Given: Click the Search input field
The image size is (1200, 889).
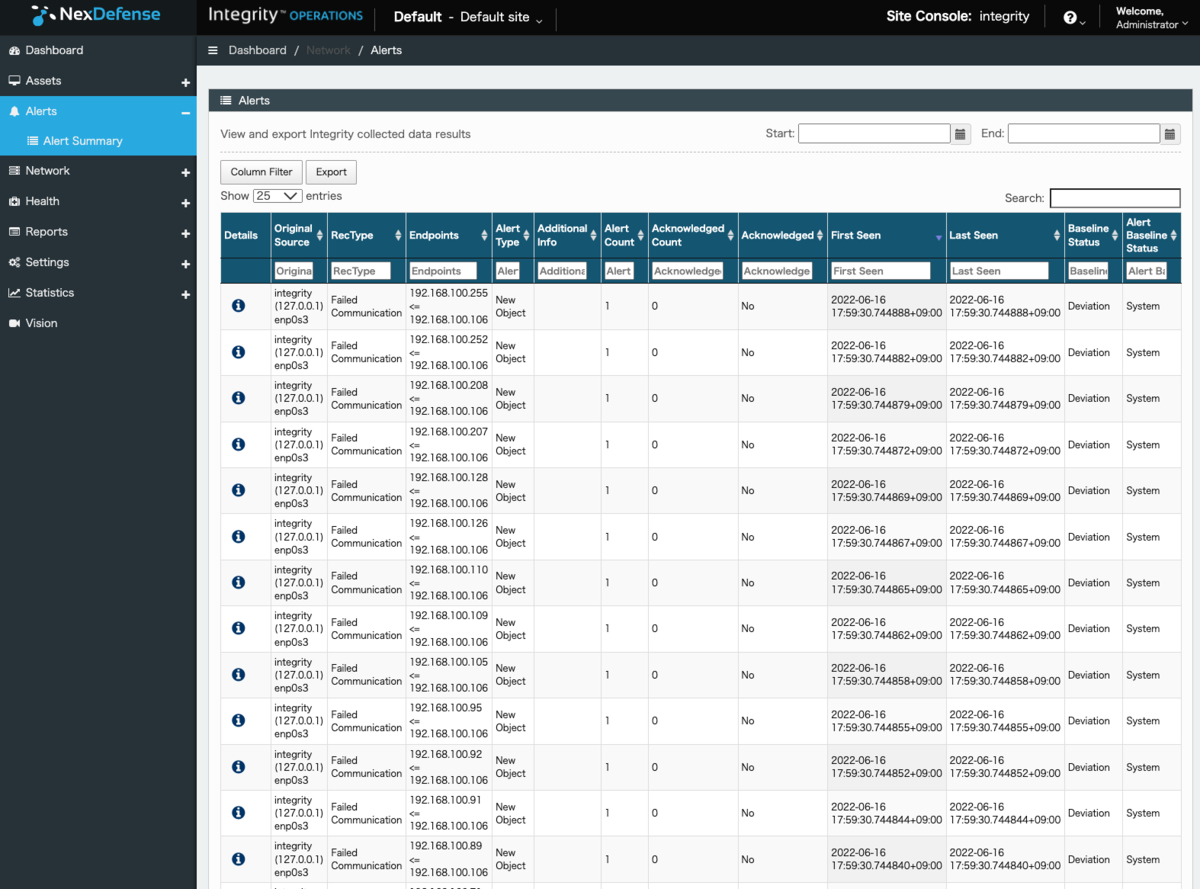Looking at the screenshot, I should point(1114,198).
